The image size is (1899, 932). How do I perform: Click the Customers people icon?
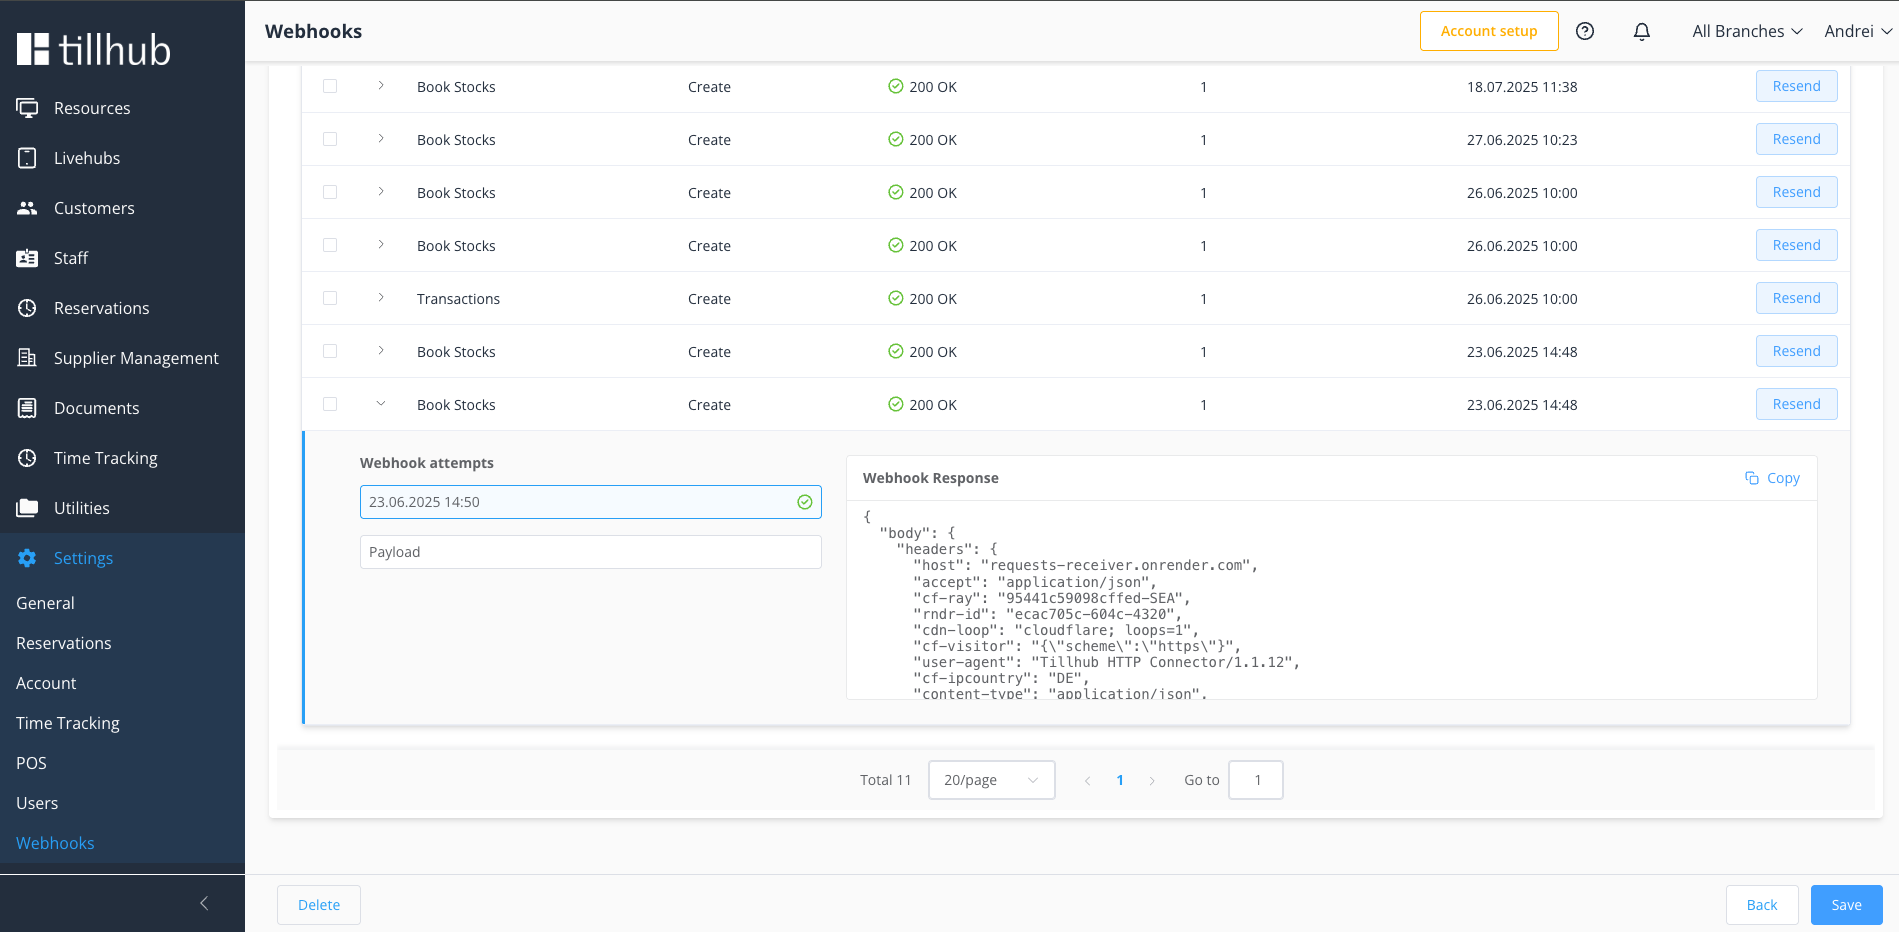click(x=27, y=208)
